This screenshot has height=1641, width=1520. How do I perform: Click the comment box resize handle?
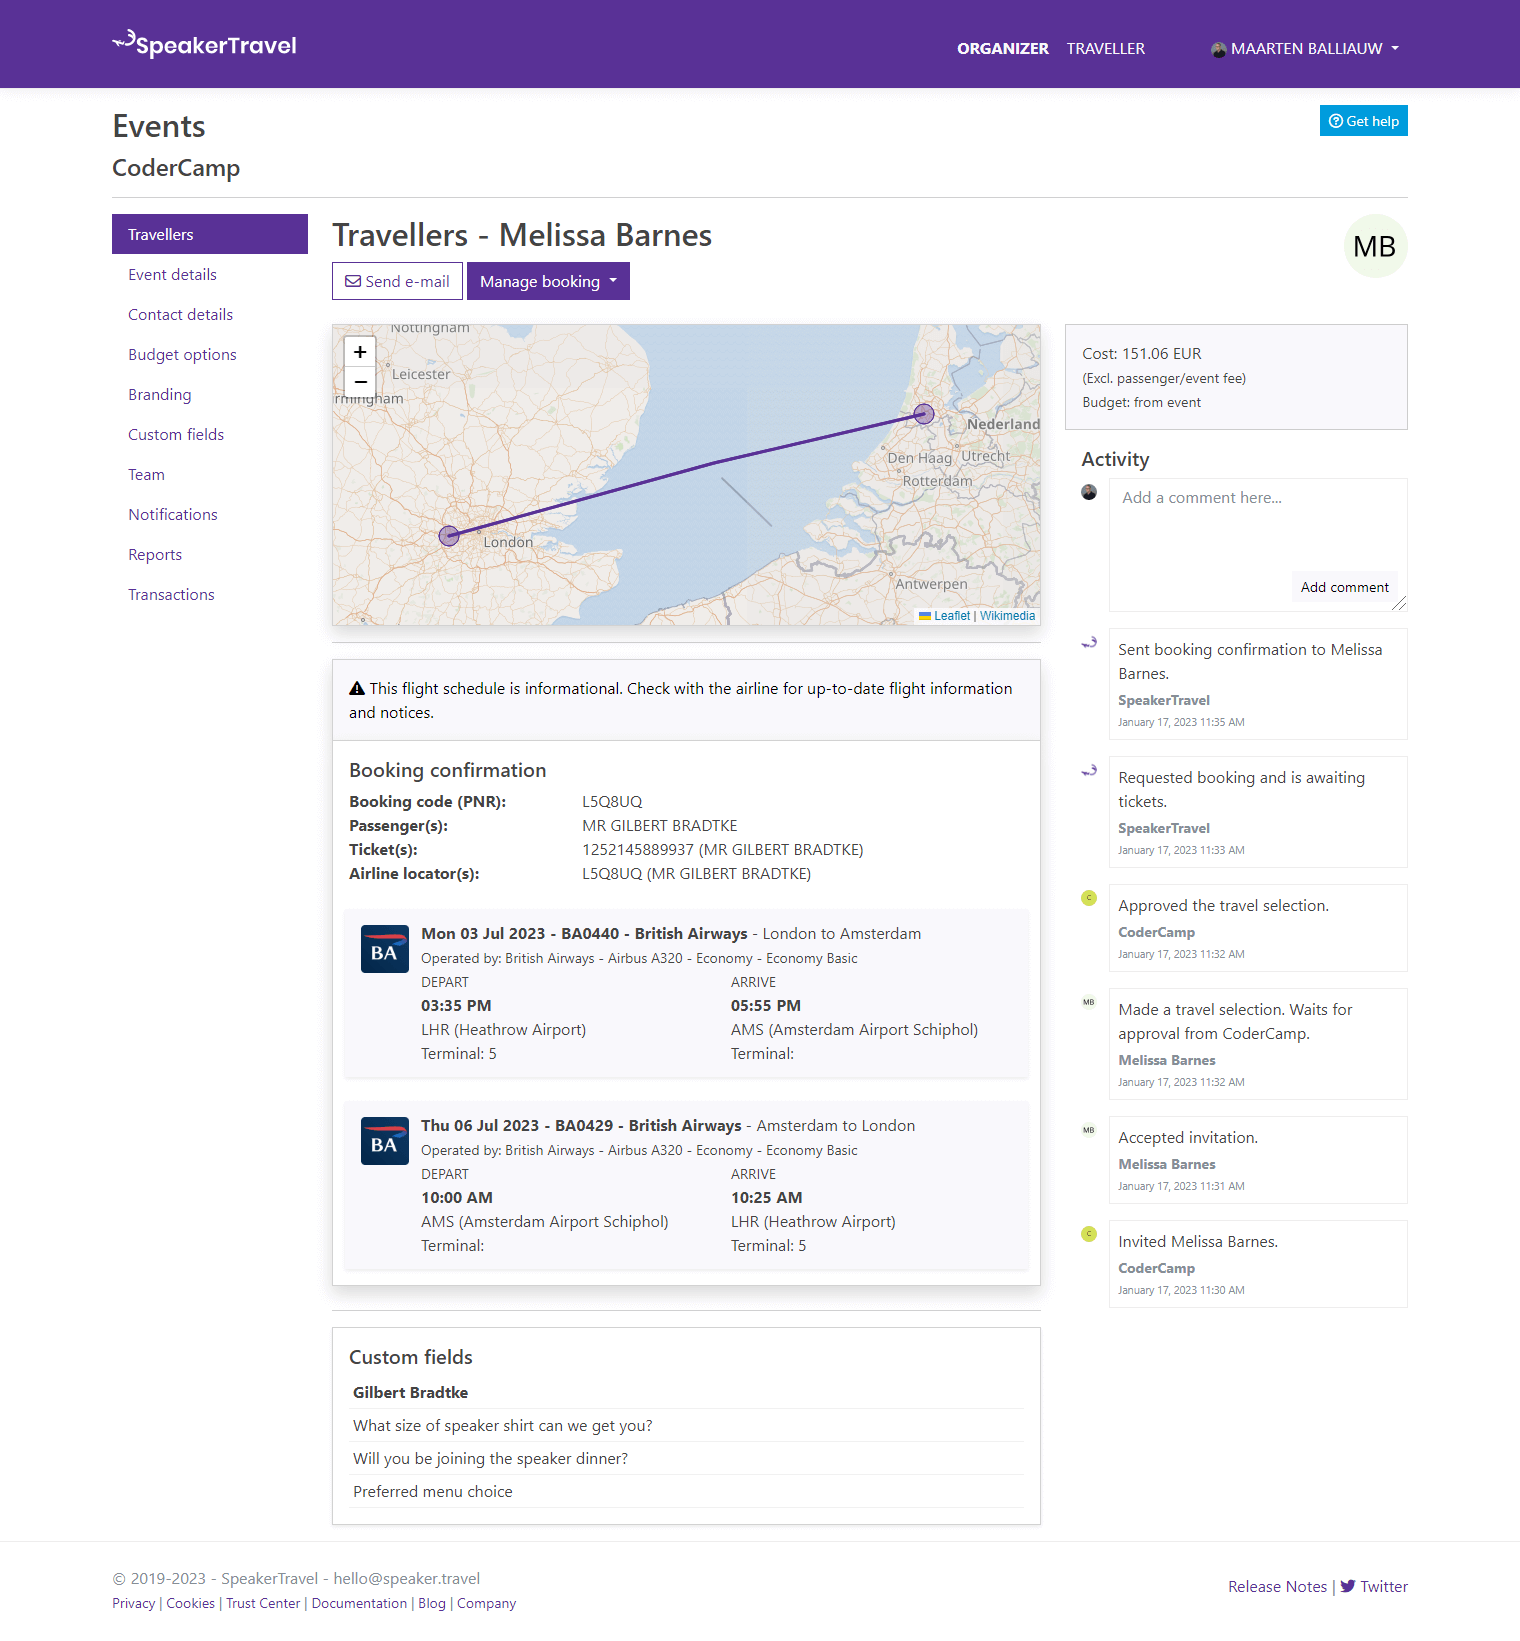[x=1399, y=603]
